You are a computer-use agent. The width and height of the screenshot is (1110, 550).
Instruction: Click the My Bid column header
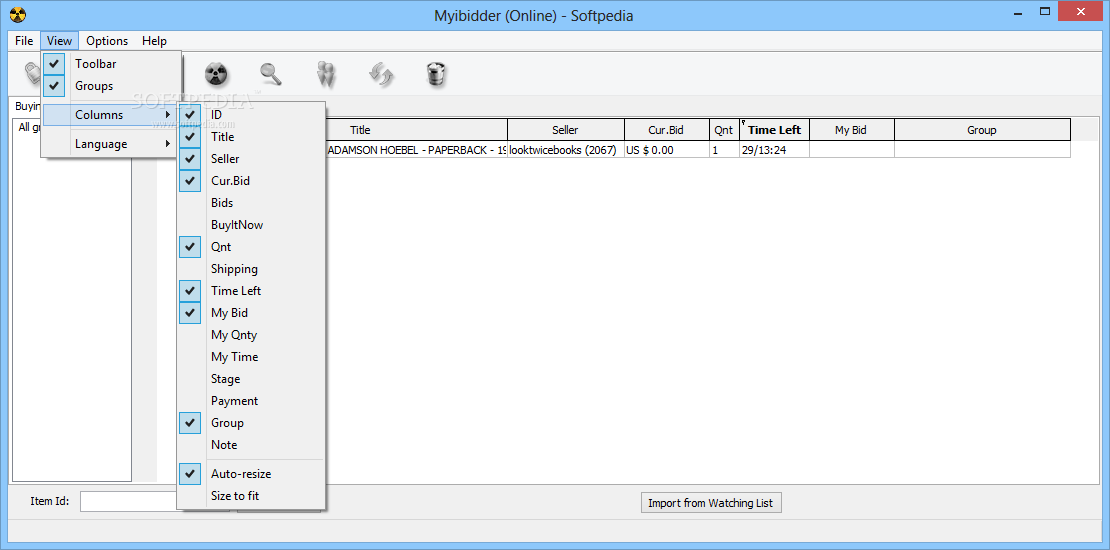(x=852, y=130)
